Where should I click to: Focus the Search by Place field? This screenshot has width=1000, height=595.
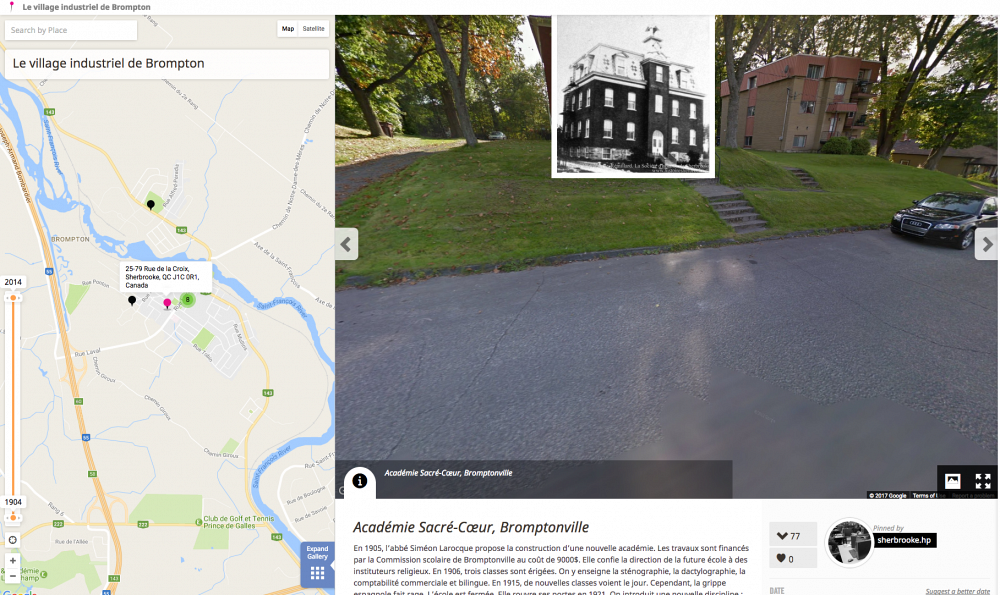(x=71, y=30)
